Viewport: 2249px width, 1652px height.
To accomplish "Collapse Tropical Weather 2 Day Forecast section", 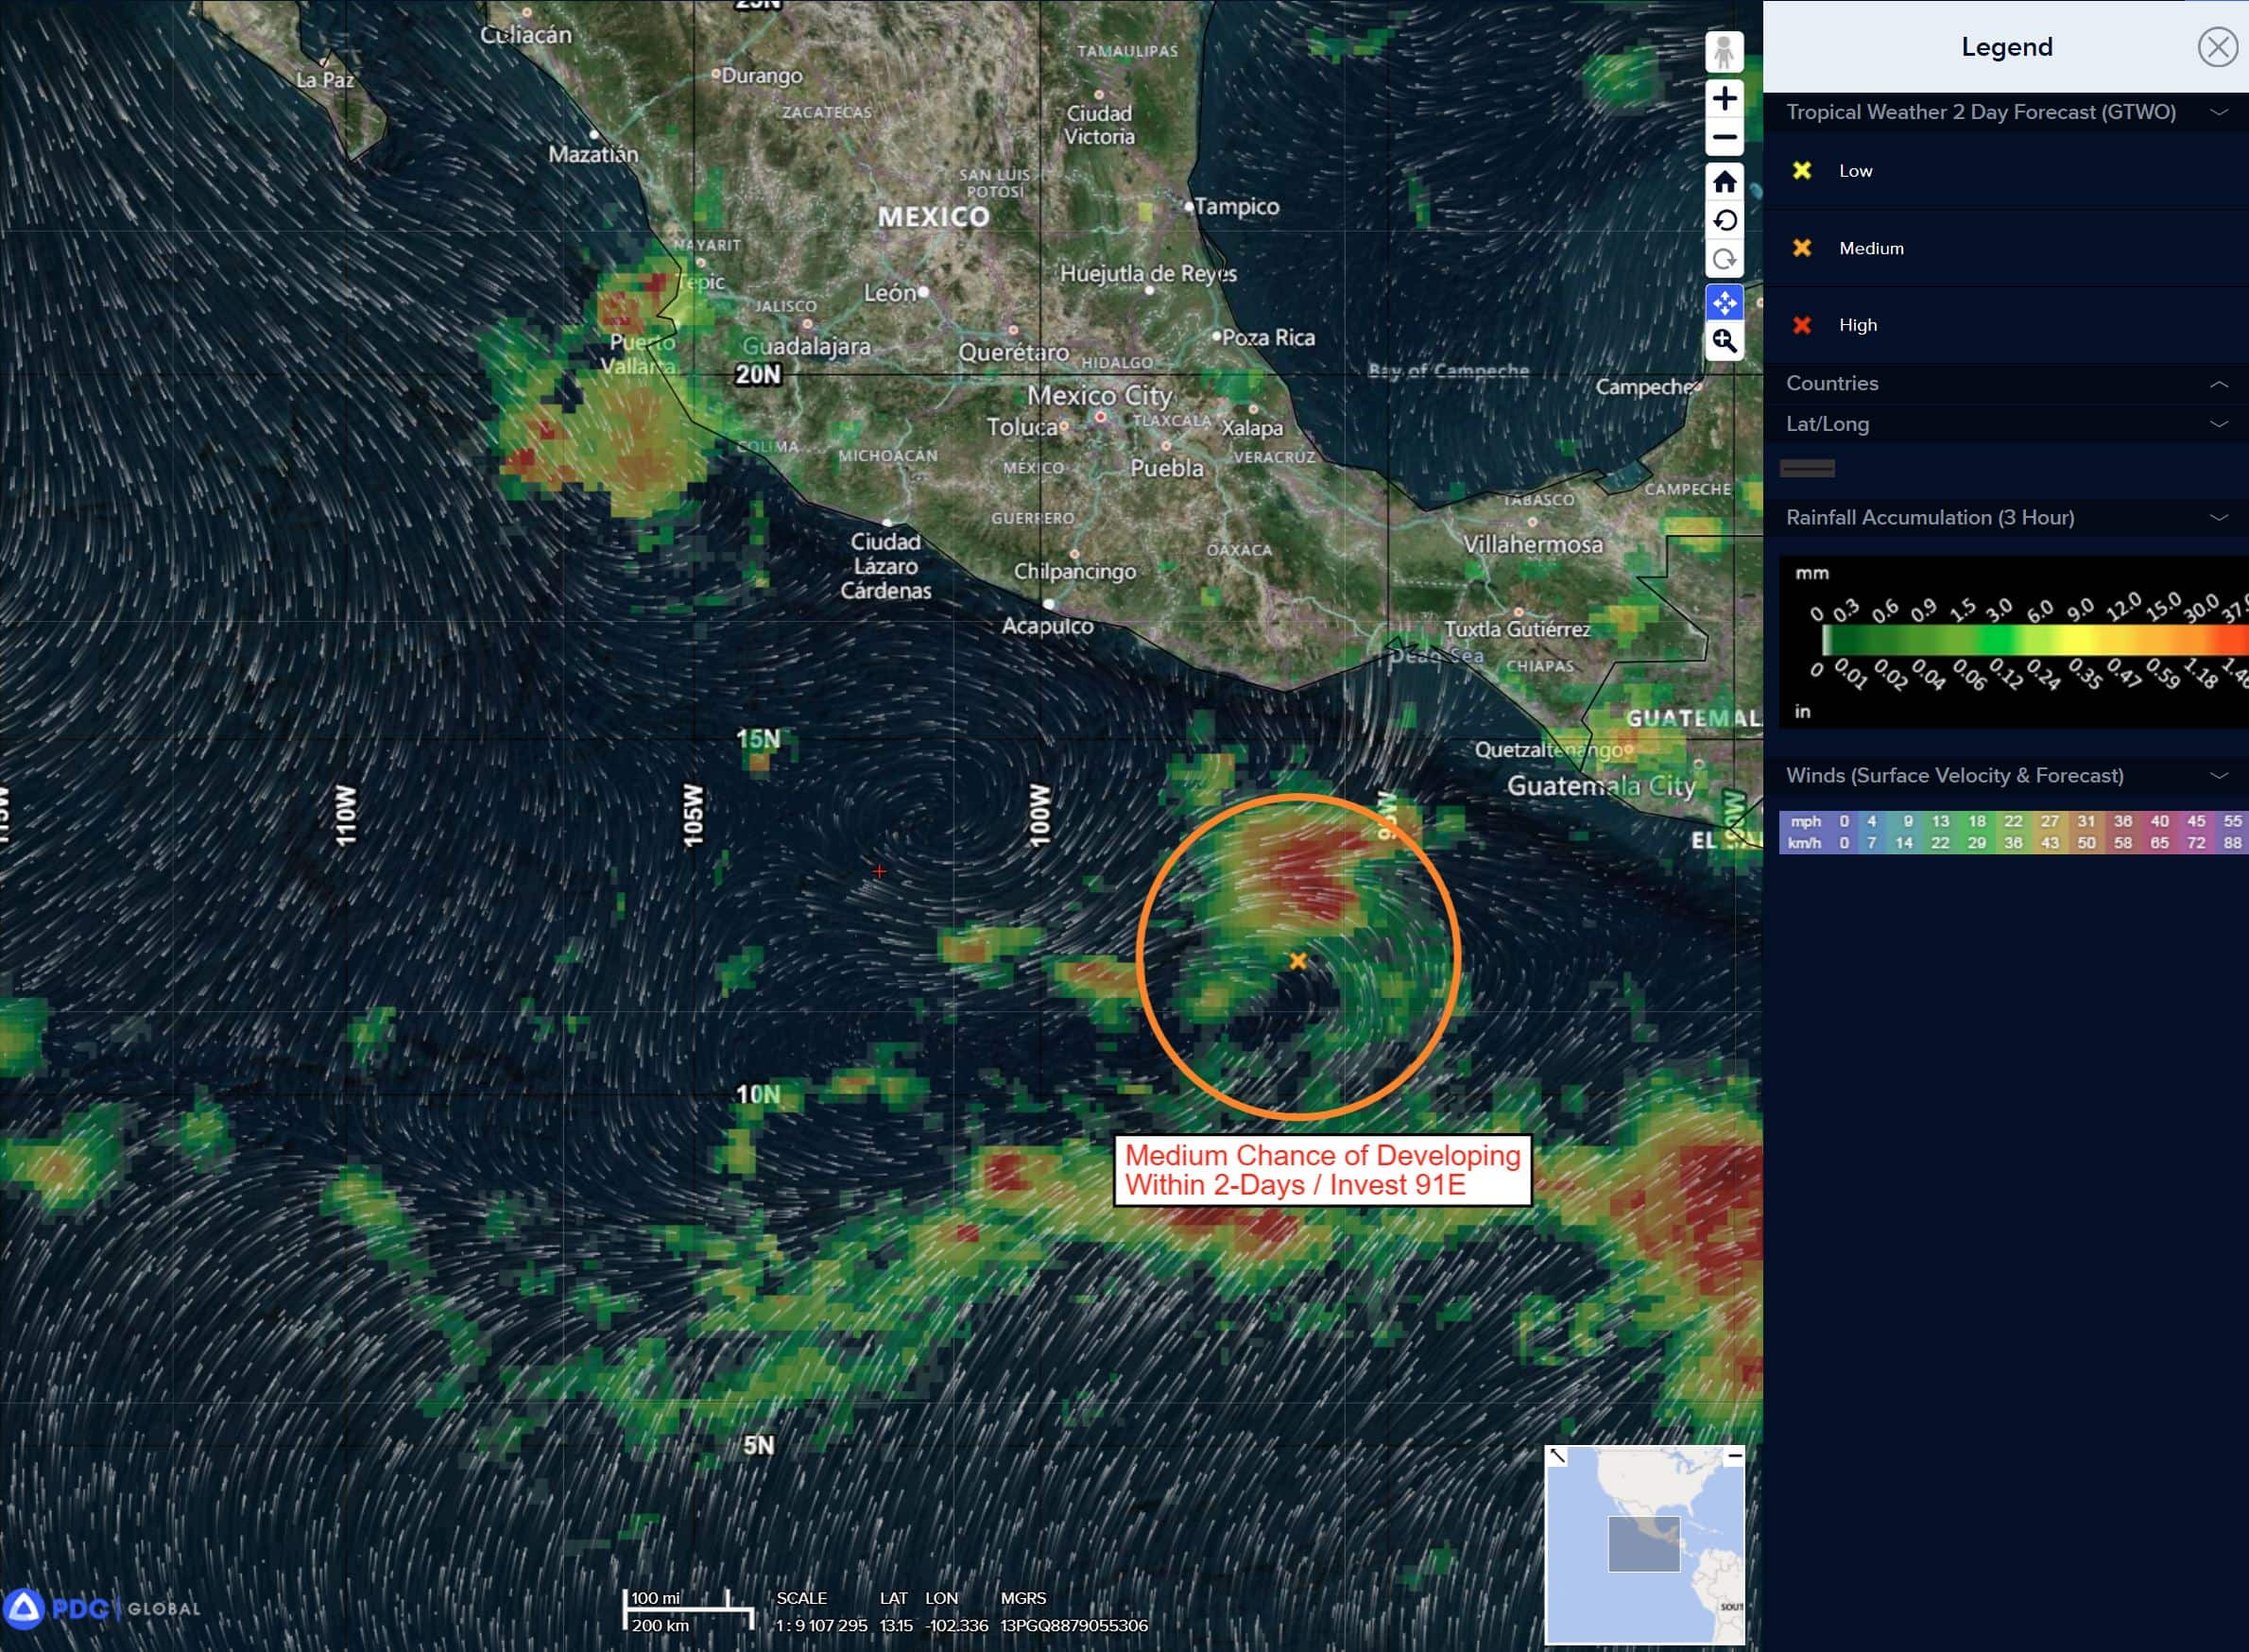I will [x=2218, y=112].
